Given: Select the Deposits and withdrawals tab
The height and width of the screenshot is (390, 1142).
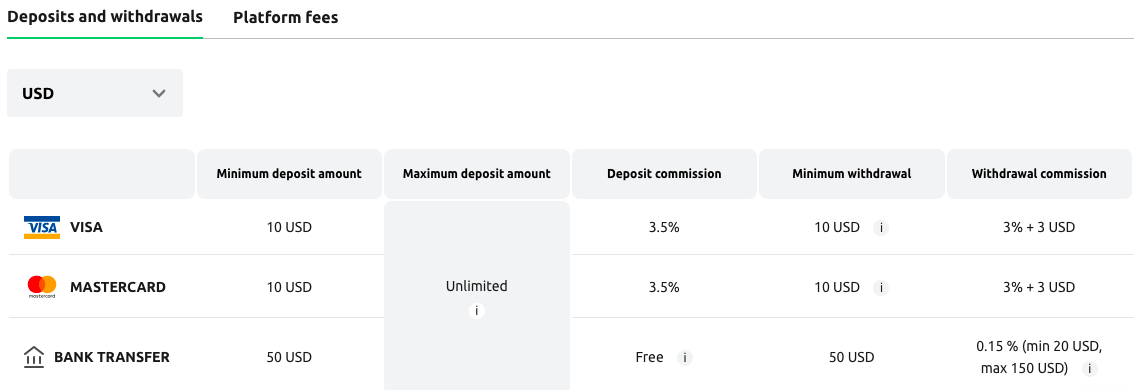Looking at the screenshot, I should 105,17.
